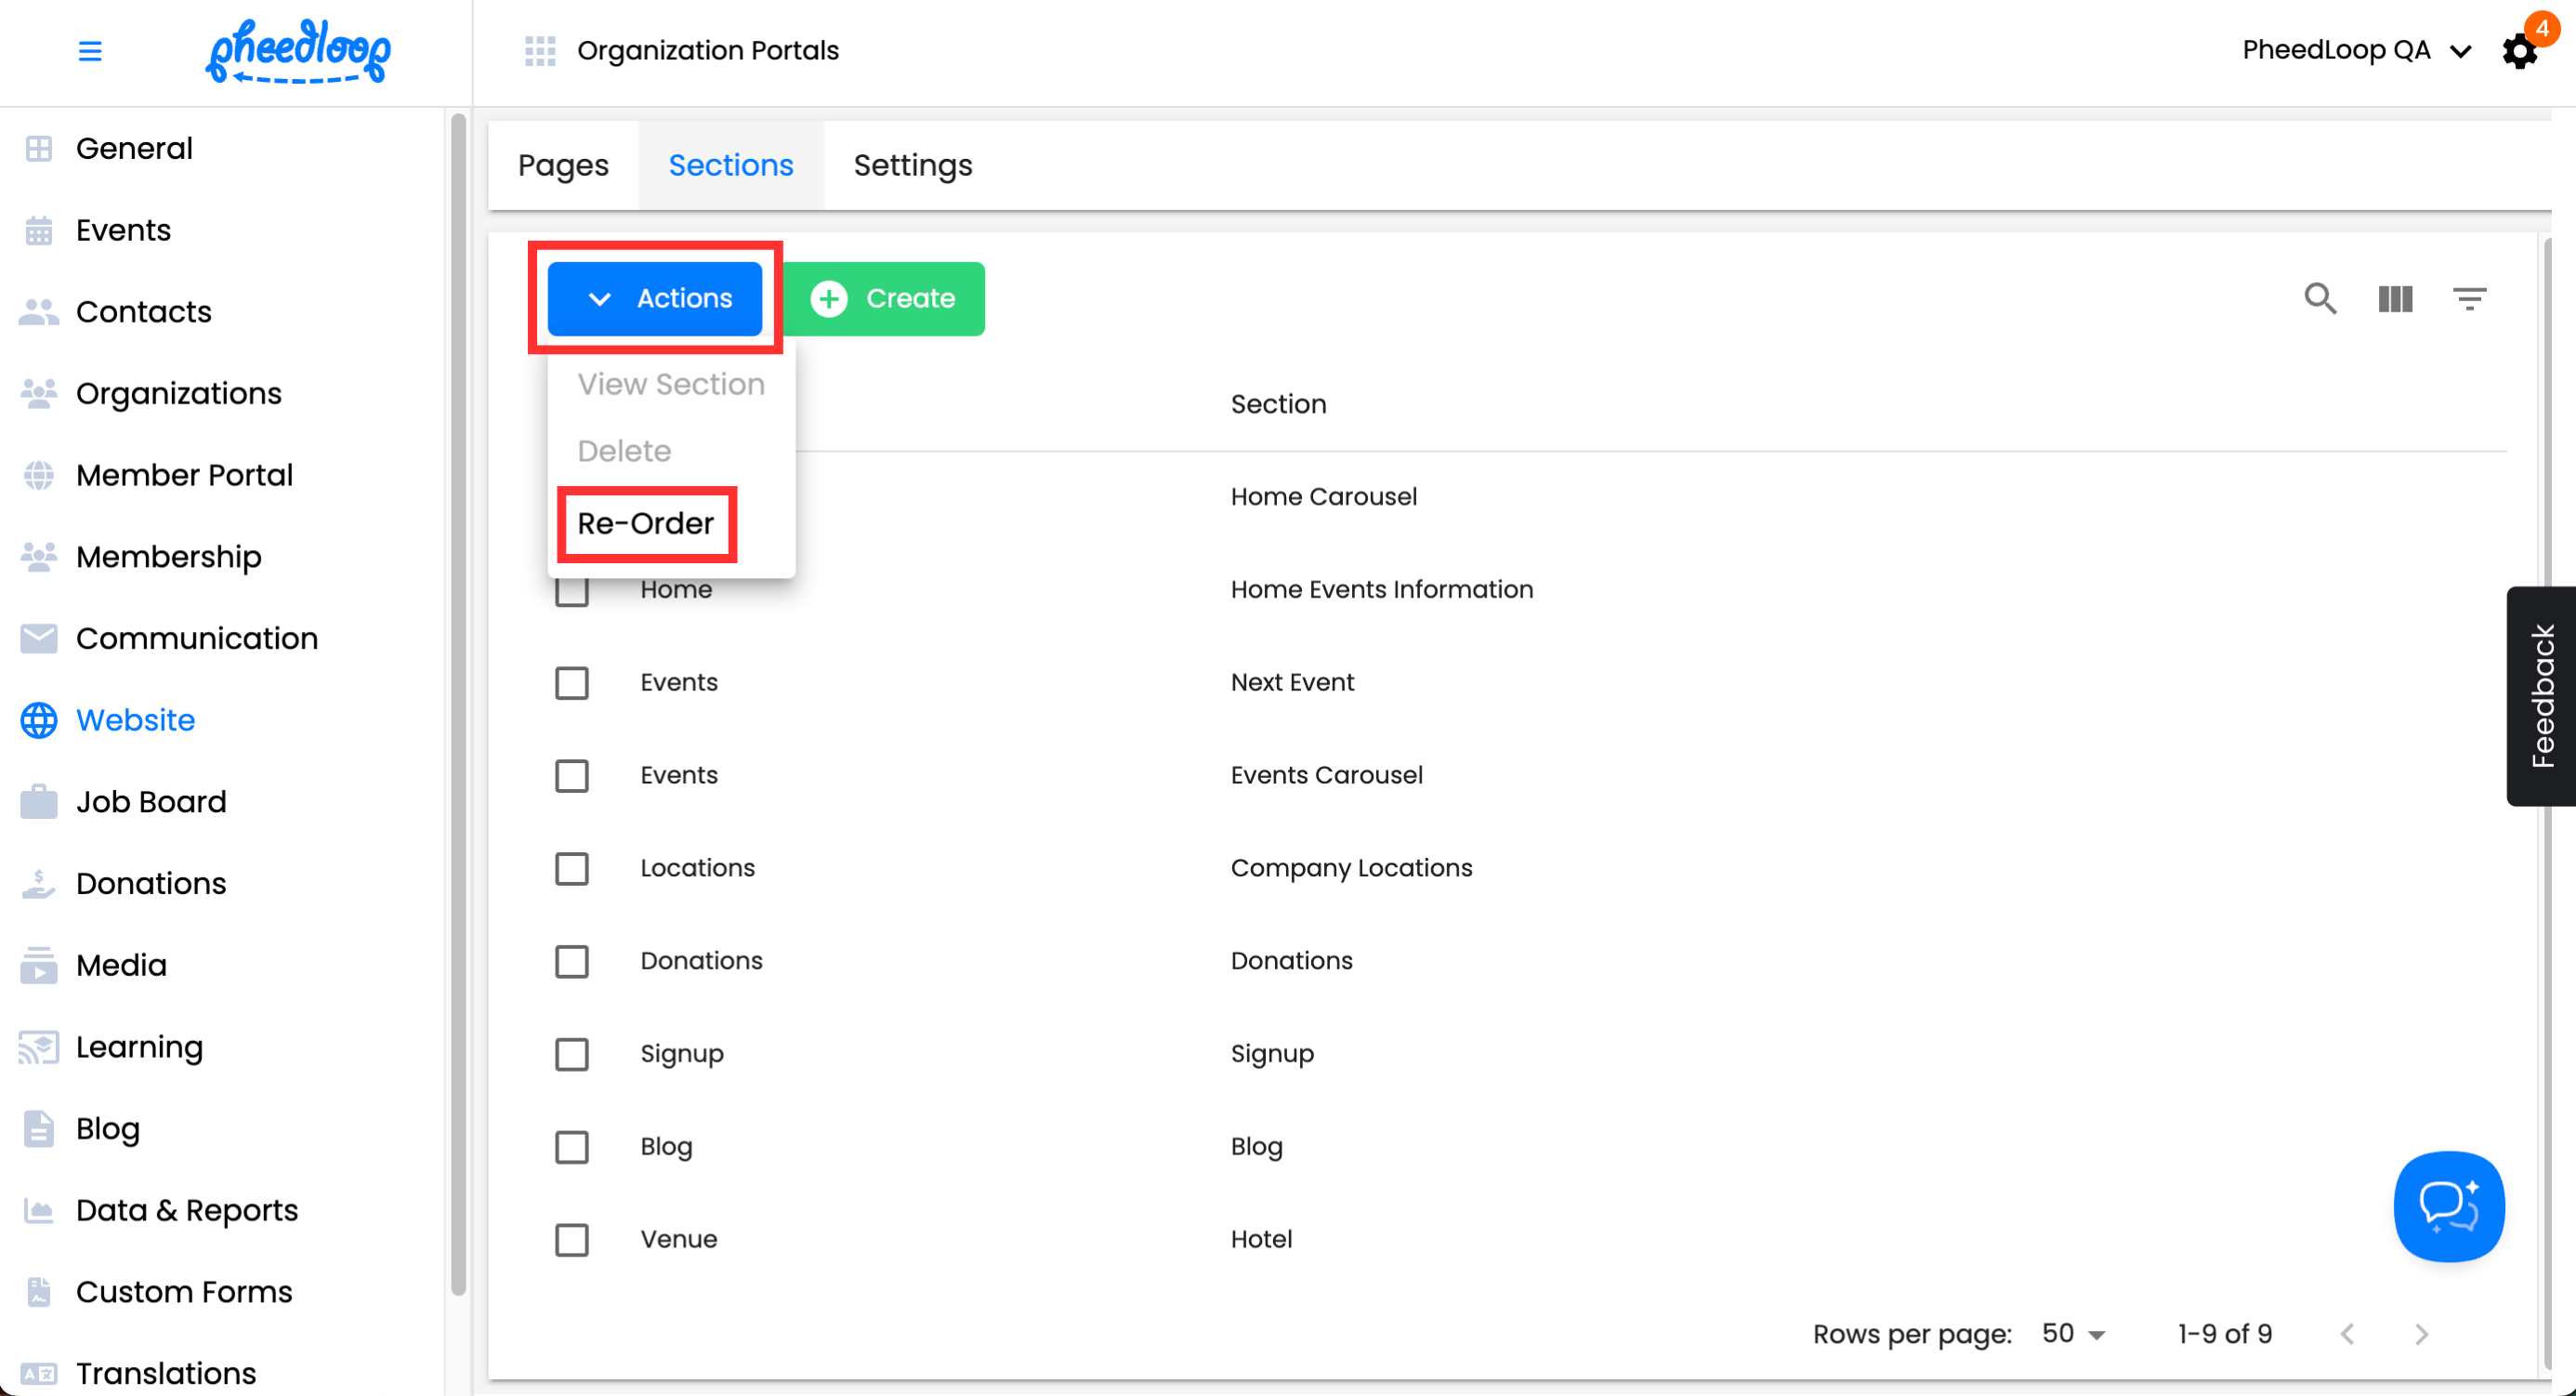2576x1396 pixels.
Task: Open the rows per page dropdown
Action: [x=2074, y=1334]
